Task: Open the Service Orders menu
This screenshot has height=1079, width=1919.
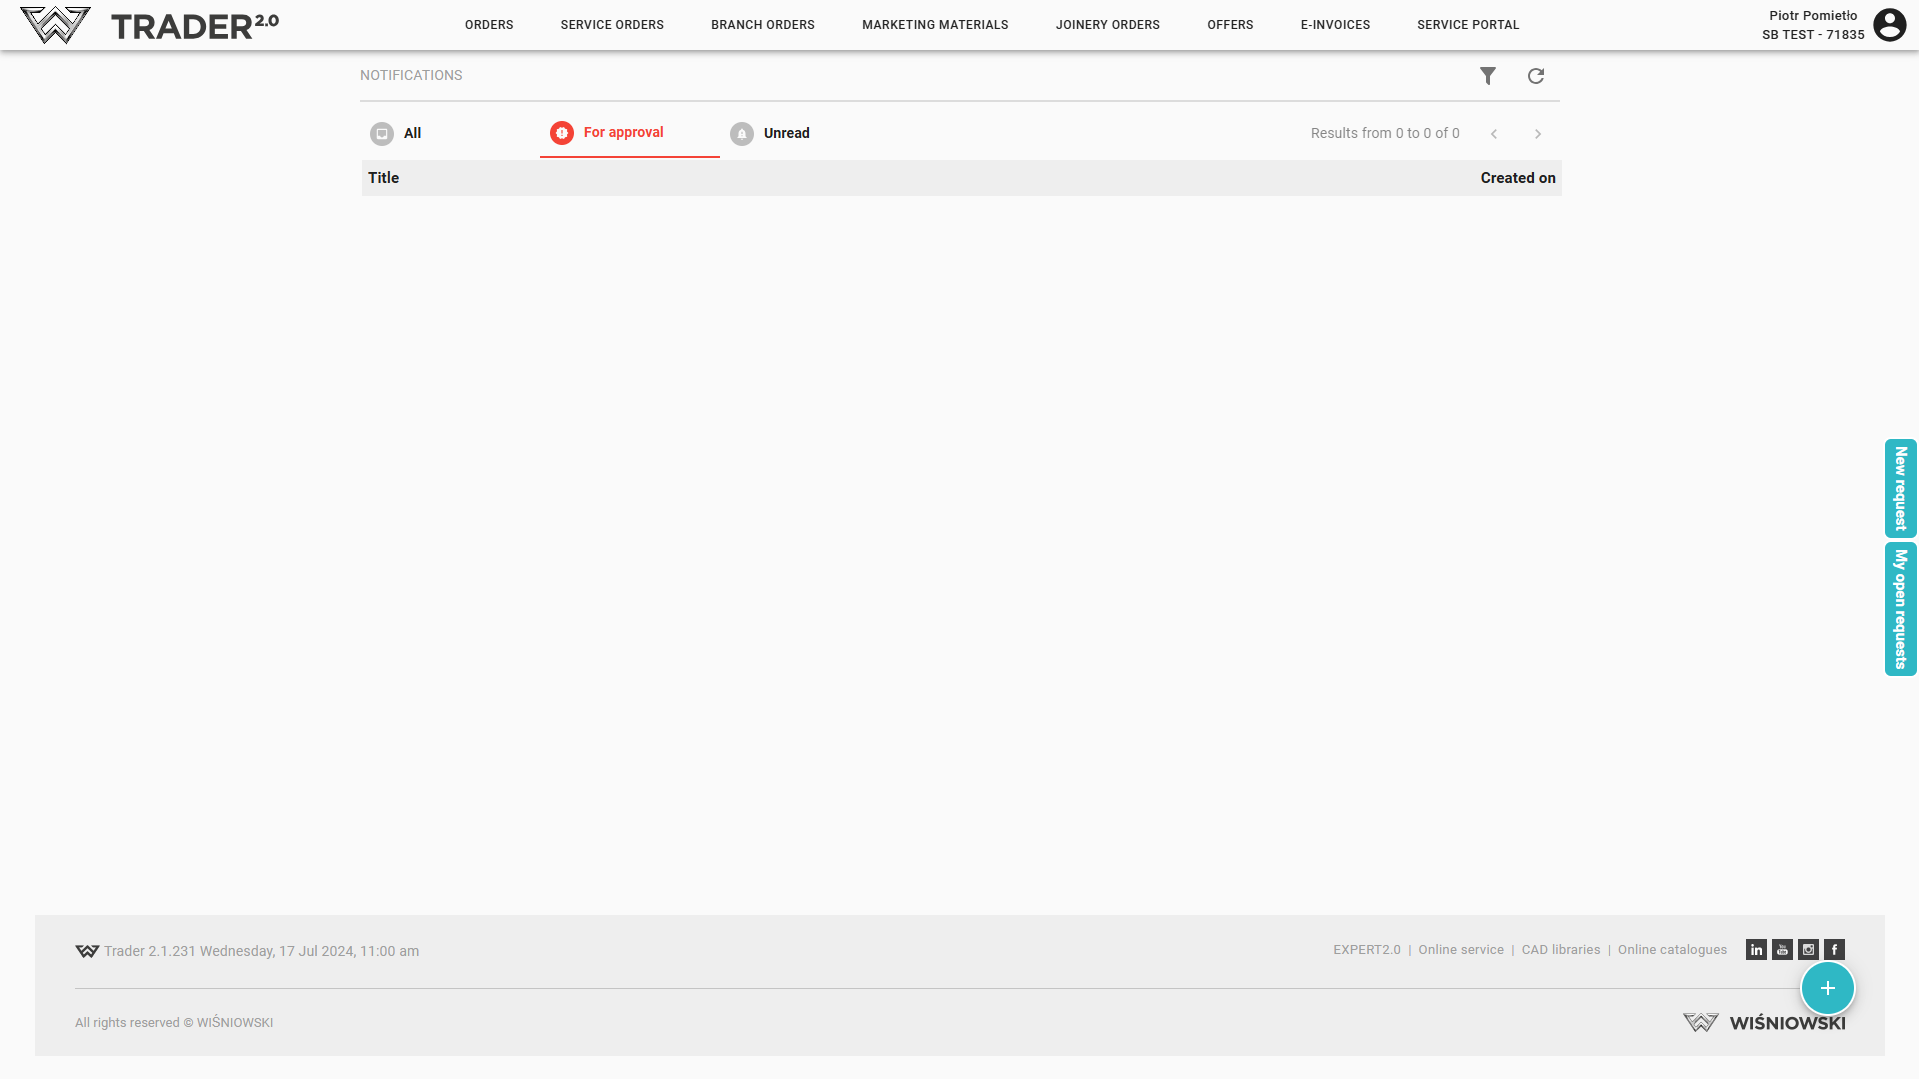Action: tap(612, 25)
